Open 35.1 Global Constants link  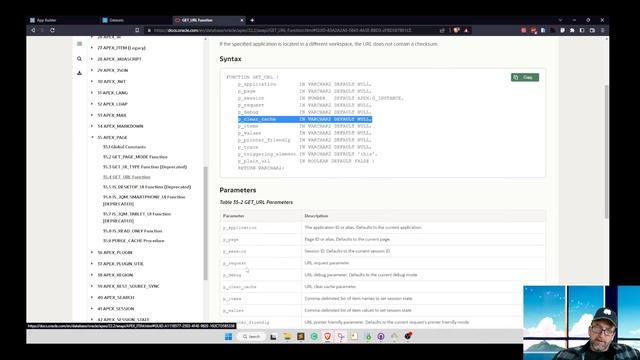pos(124,147)
